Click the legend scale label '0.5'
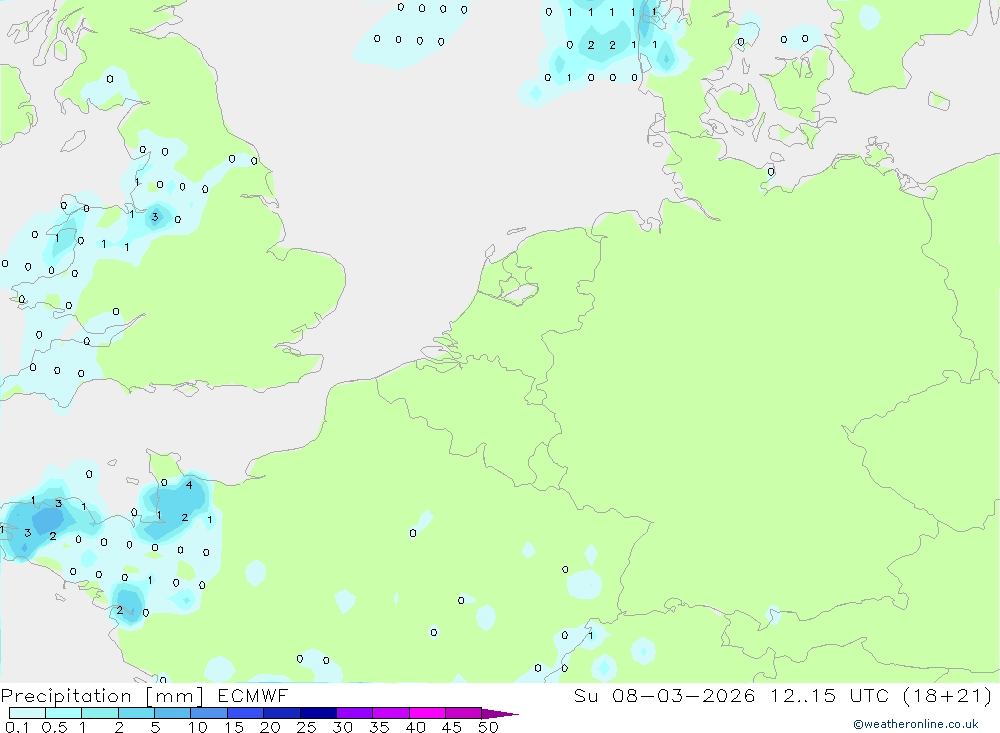Image resolution: width=1000 pixels, height=733 pixels. [54, 727]
